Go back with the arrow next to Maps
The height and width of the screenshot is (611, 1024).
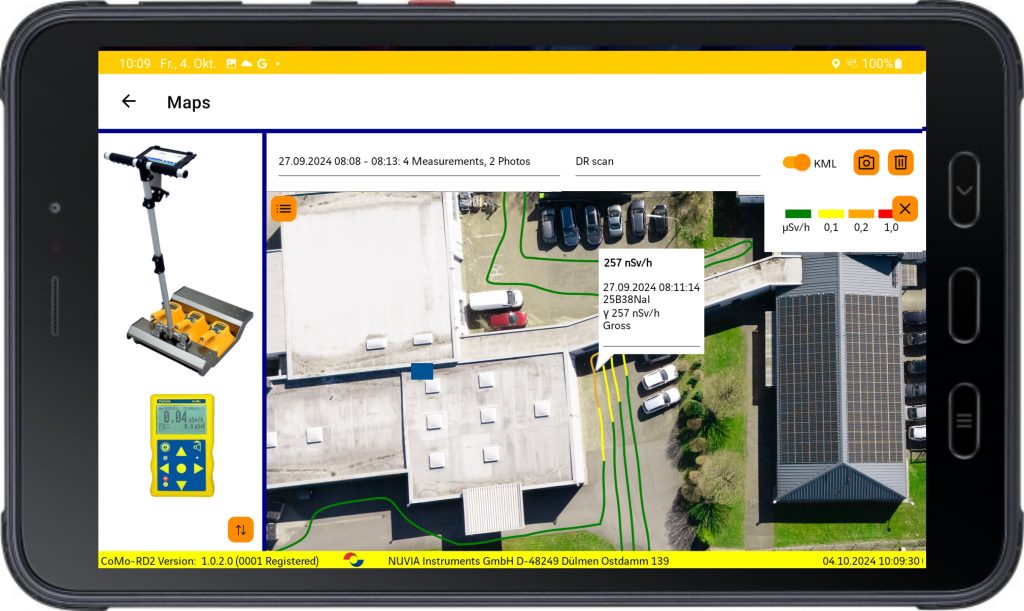[x=129, y=101]
